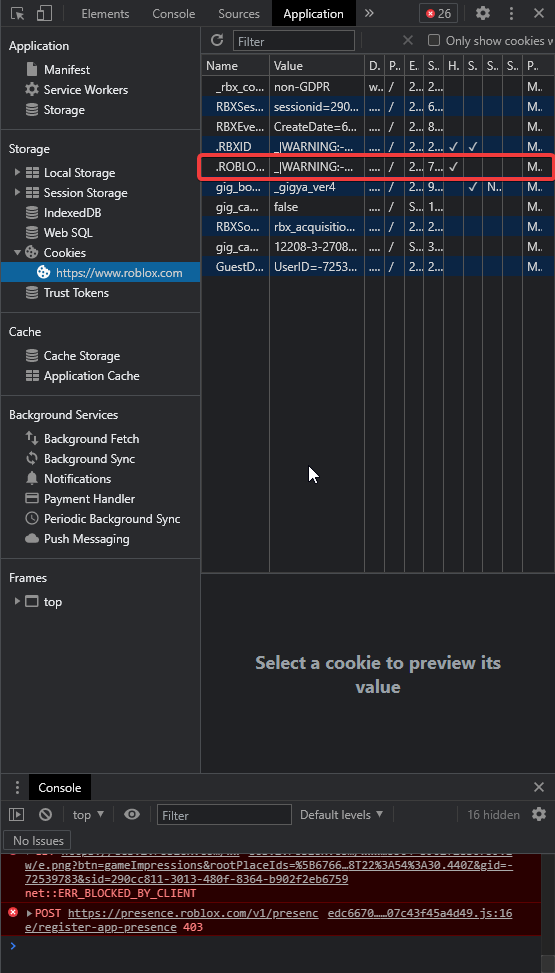
Task: Create live expression with eye icon
Action: pos(132,814)
